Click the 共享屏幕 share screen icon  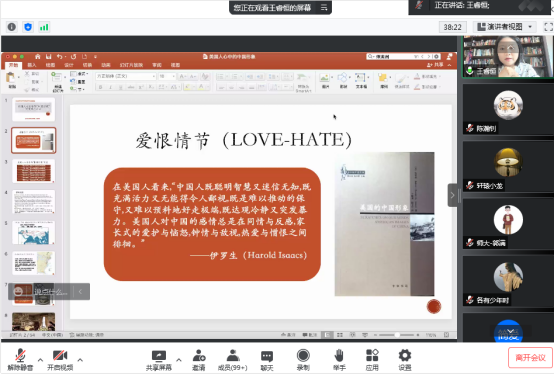coord(159,356)
